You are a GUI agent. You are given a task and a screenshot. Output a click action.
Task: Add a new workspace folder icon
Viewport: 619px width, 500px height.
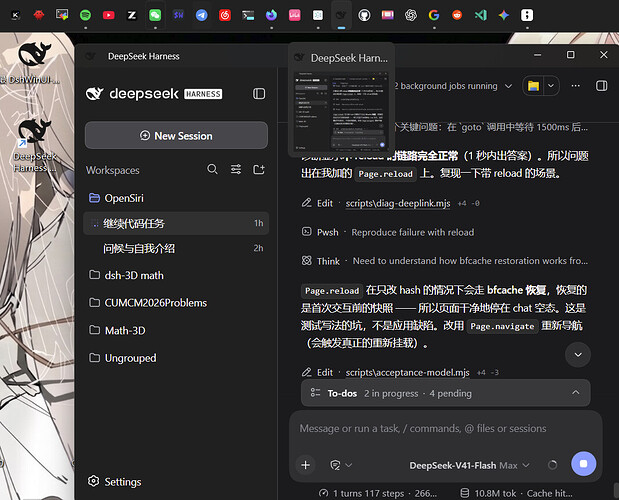259,169
